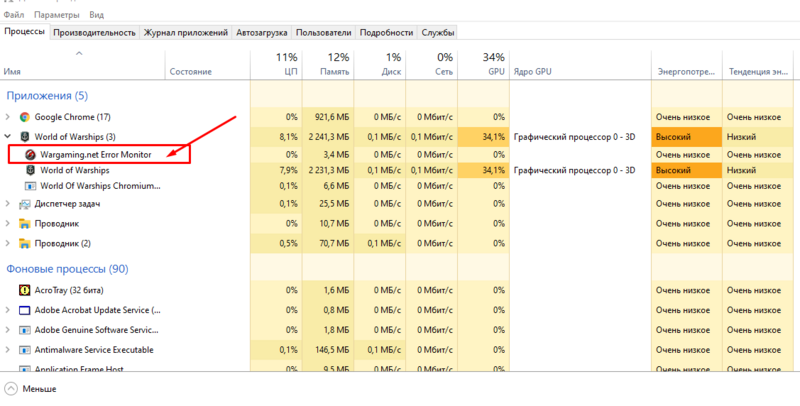Sort by the Имя column header
Viewport: 800px width, 406px height.
83,65
